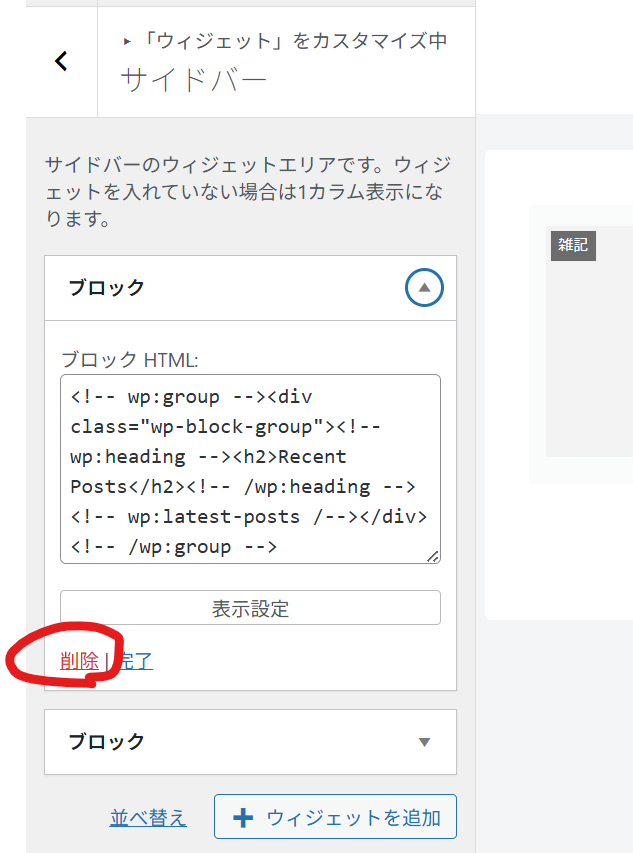Click the サイドバー section heading

(x=194, y=80)
